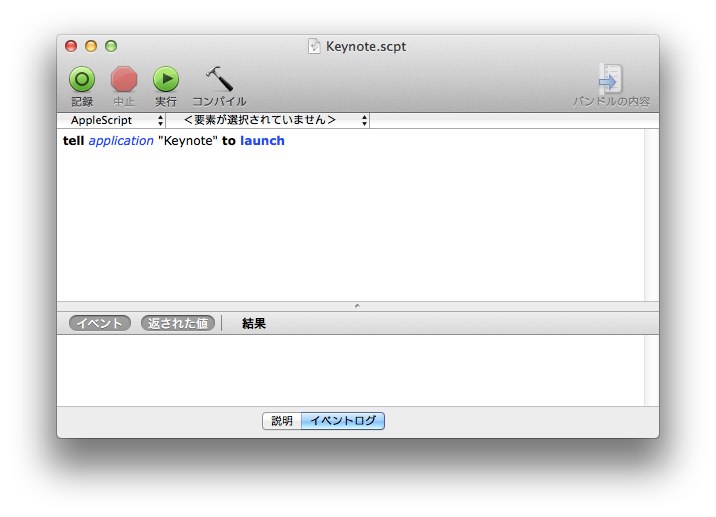Open the <要素が選択されていません> element dropdown
Image resolution: width=716 pixels, height=517 pixels.
[x=268, y=120]
